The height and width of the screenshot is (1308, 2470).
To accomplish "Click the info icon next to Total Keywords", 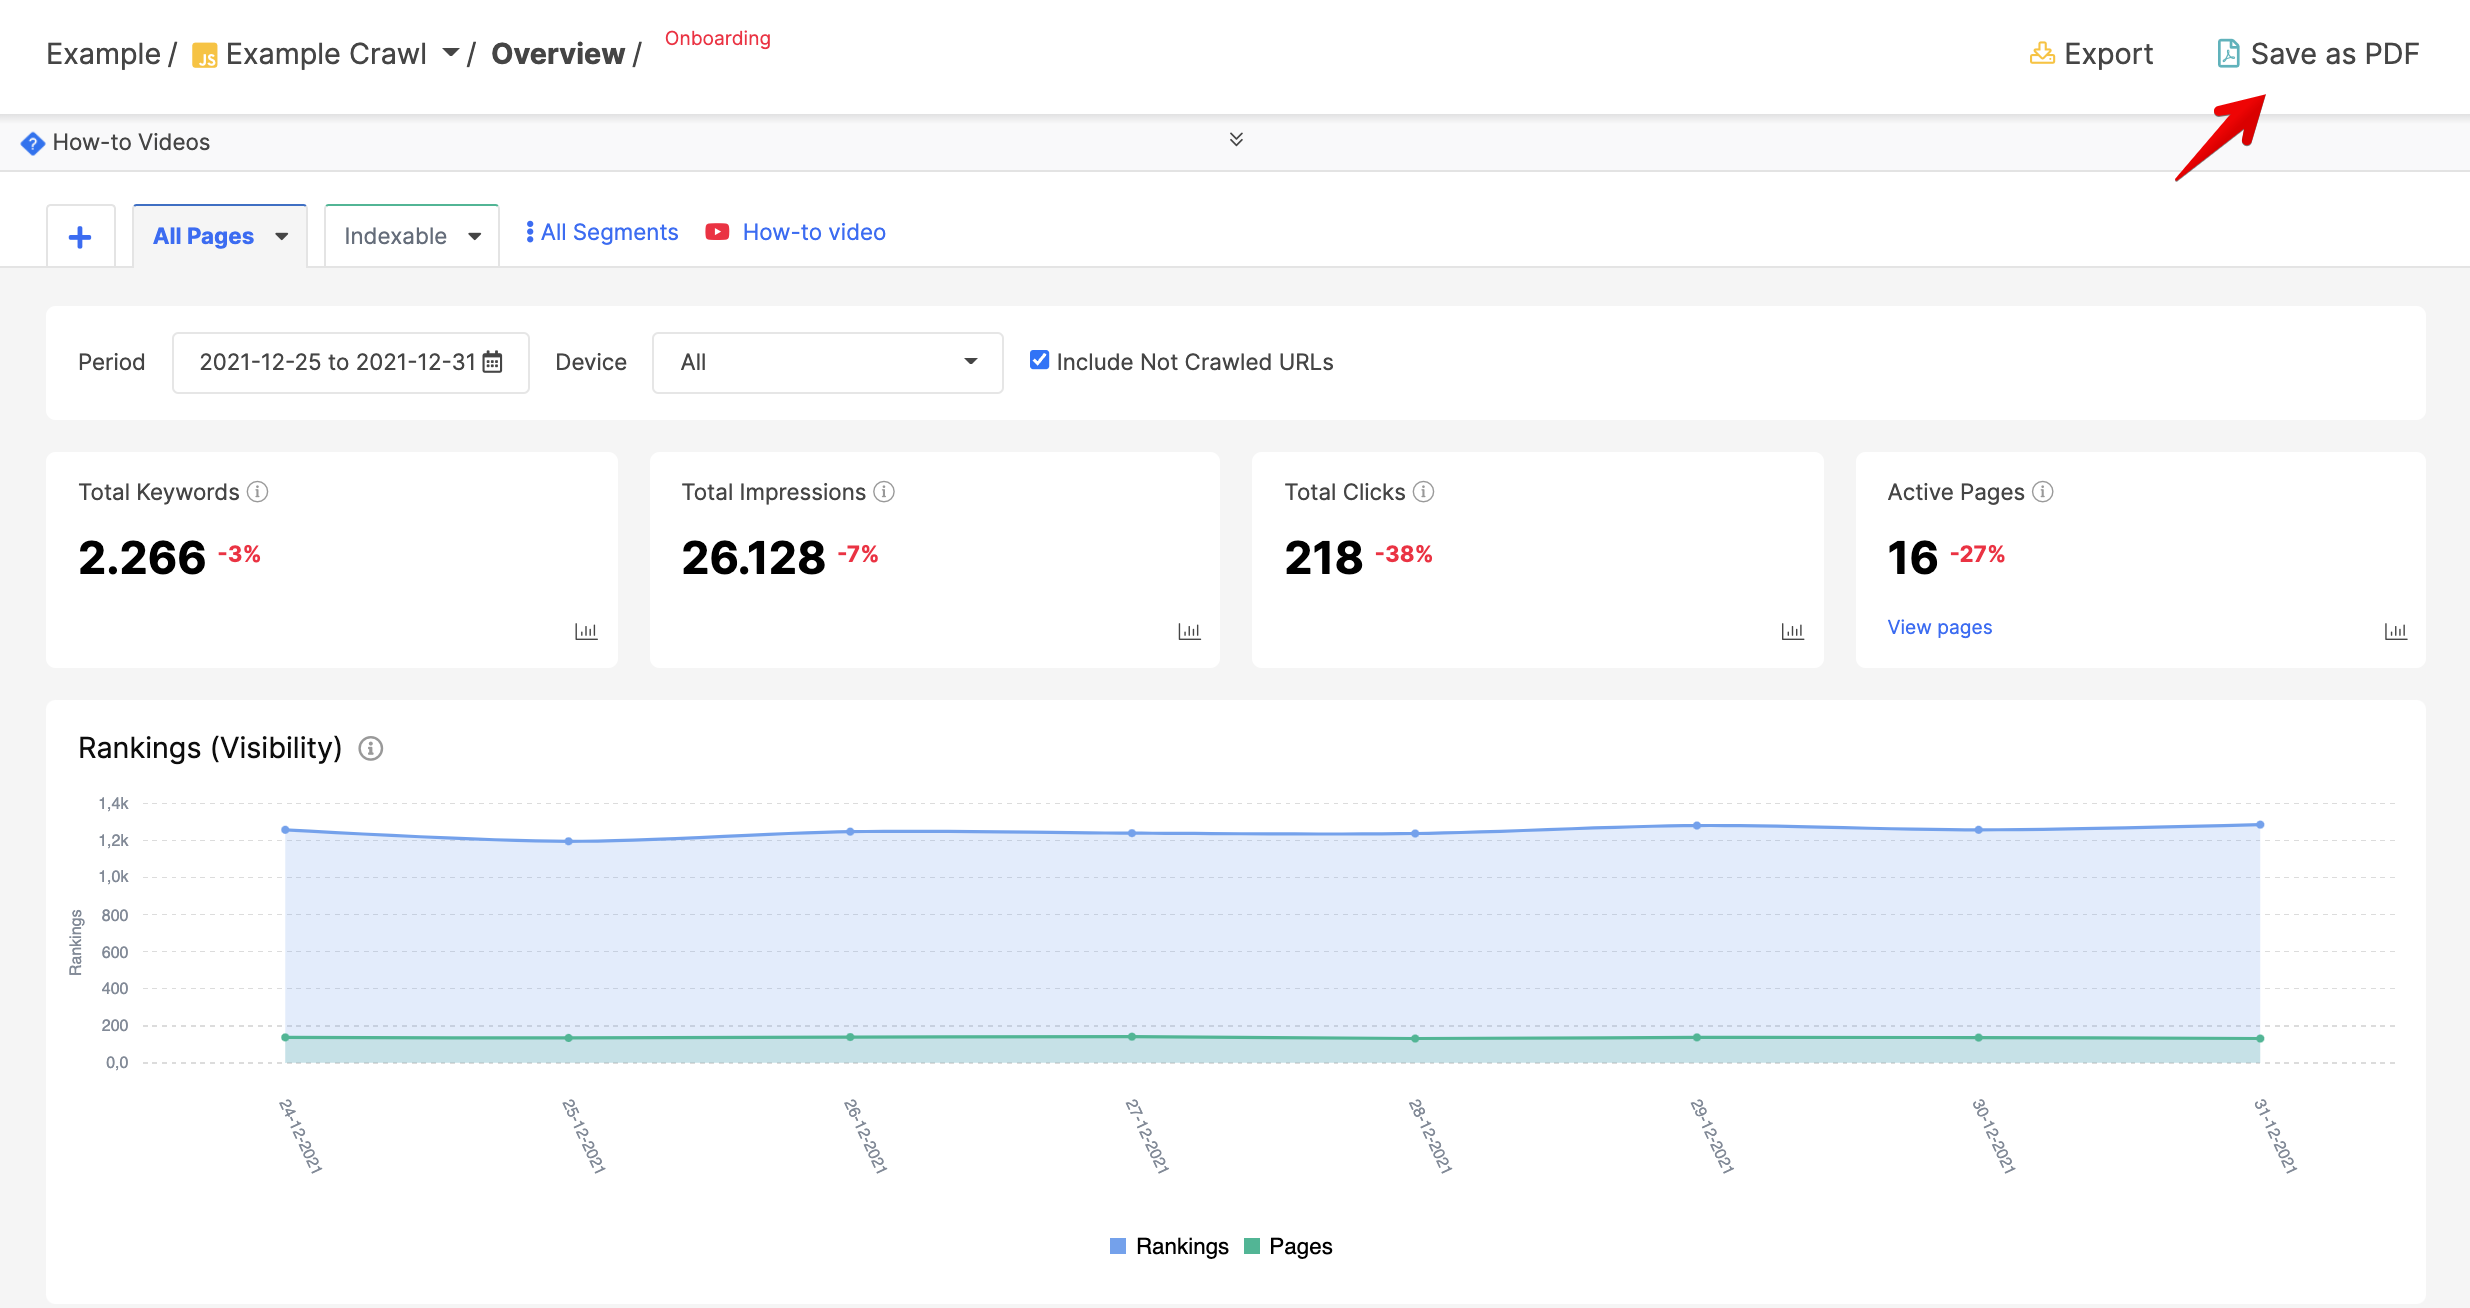I will click(x=258, y=491).
